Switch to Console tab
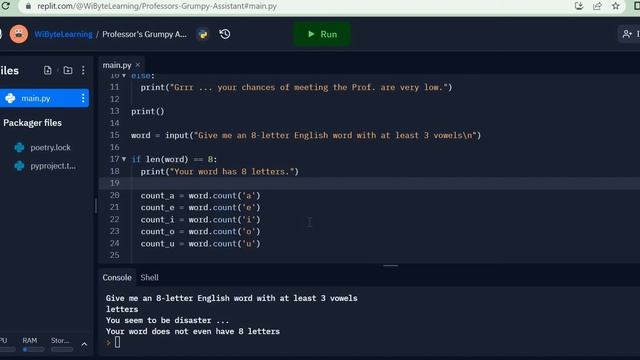This screenshot has width=640, height=360. [x=117, y=278]
